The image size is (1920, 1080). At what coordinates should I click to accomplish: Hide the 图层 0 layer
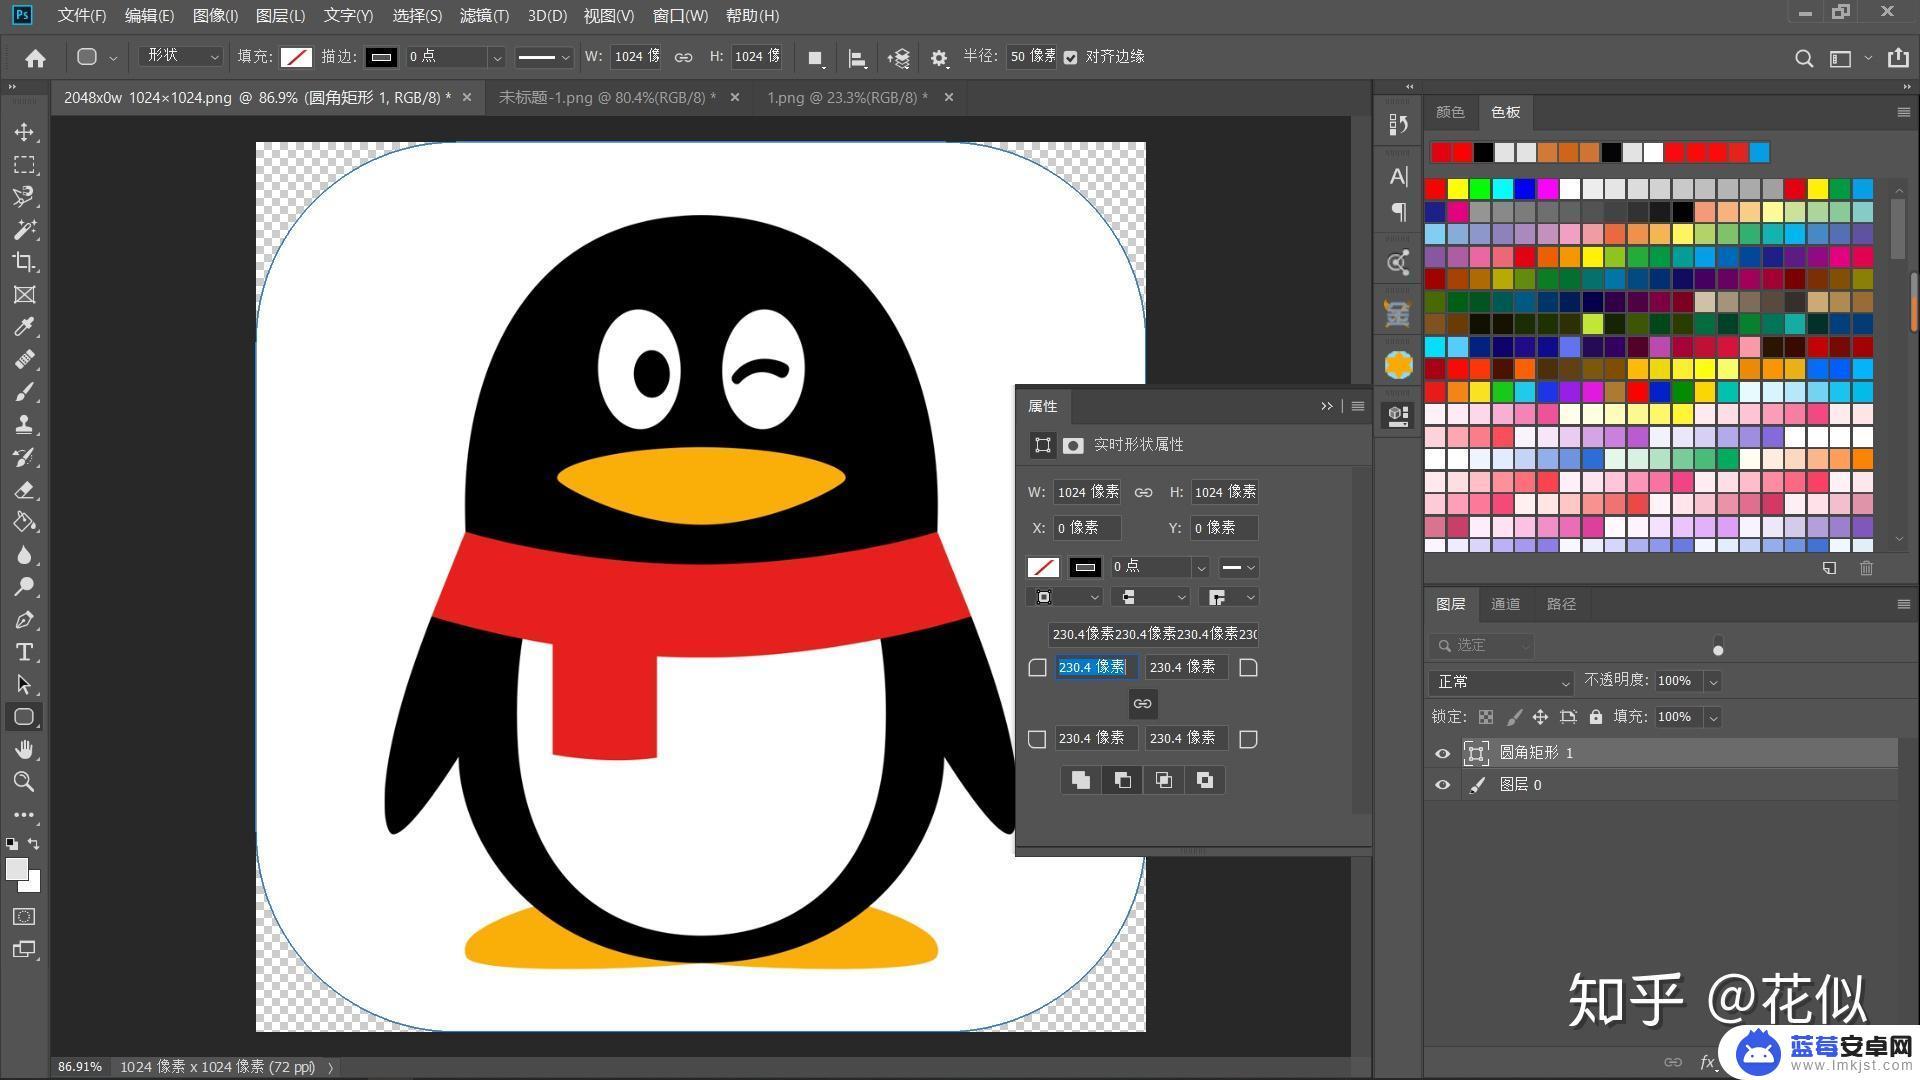pos(1442,785)
